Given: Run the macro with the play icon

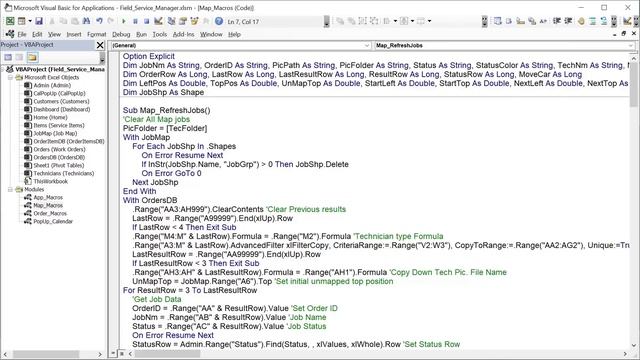Looking at the screenshot, I should point(124,21).
